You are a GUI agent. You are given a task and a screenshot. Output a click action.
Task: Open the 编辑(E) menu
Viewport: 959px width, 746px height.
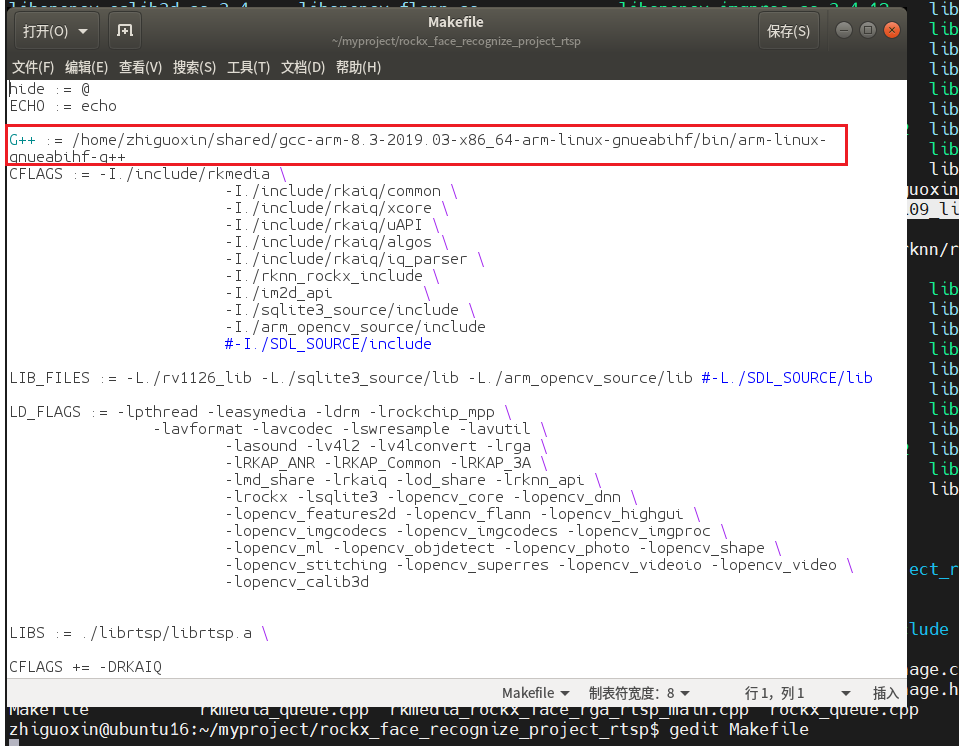click(x=86, y=67)
